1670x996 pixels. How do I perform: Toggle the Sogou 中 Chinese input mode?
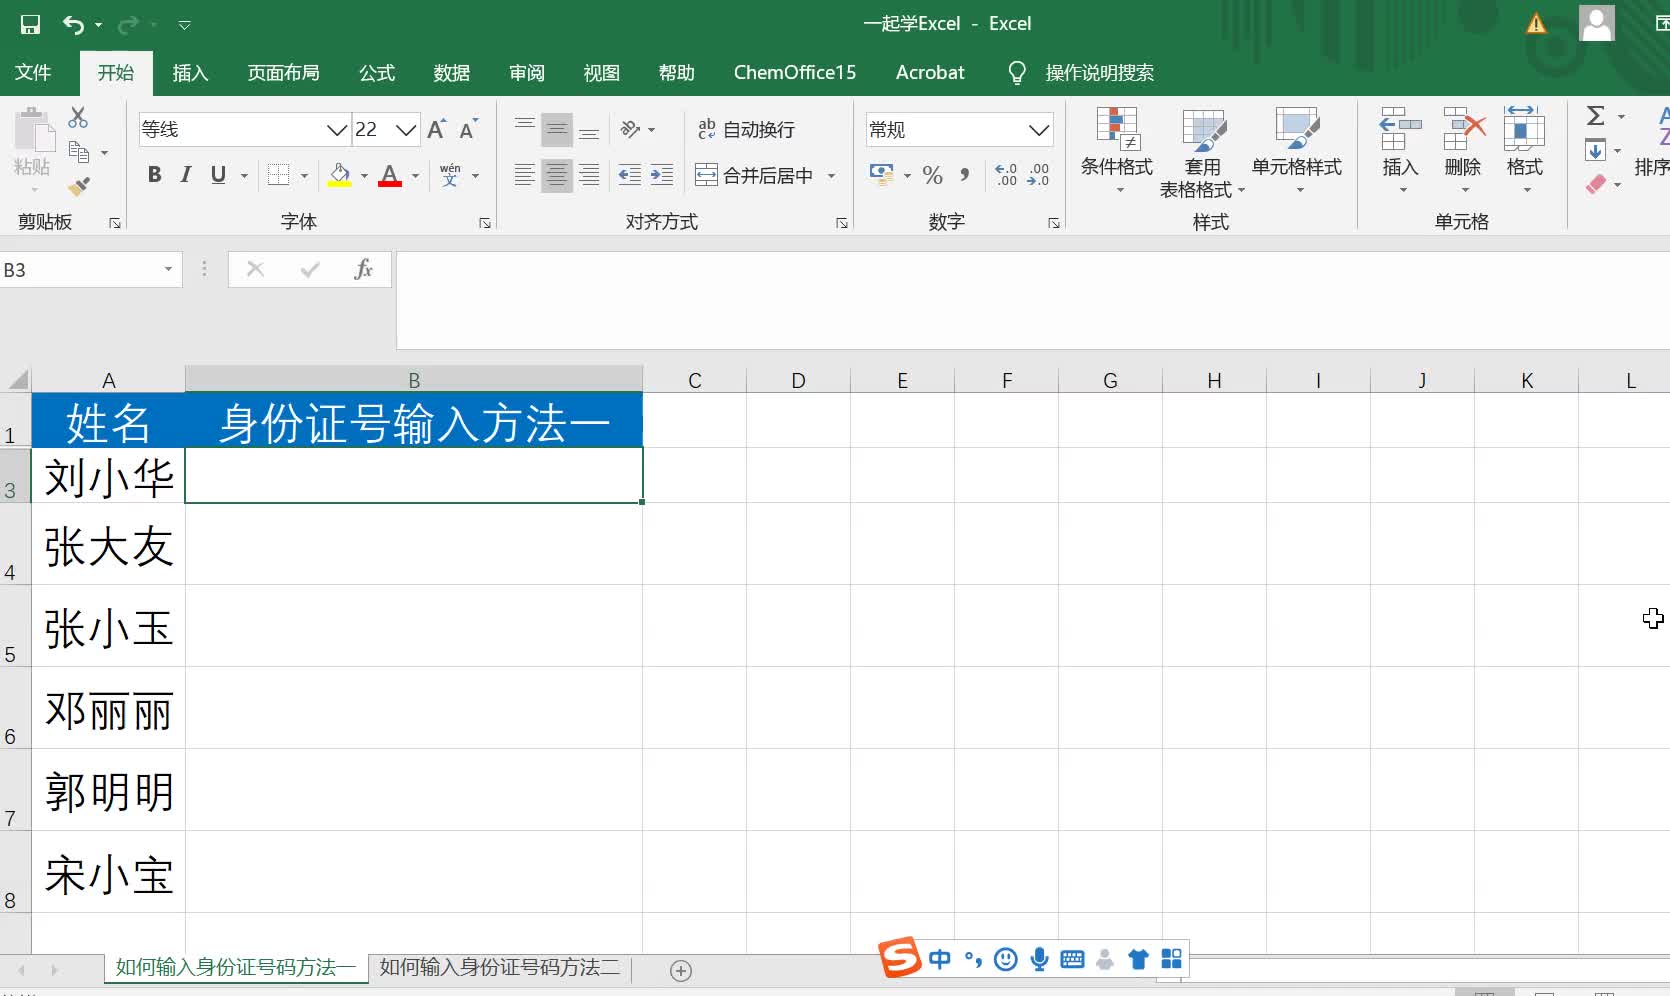click(x=940, y=960)
